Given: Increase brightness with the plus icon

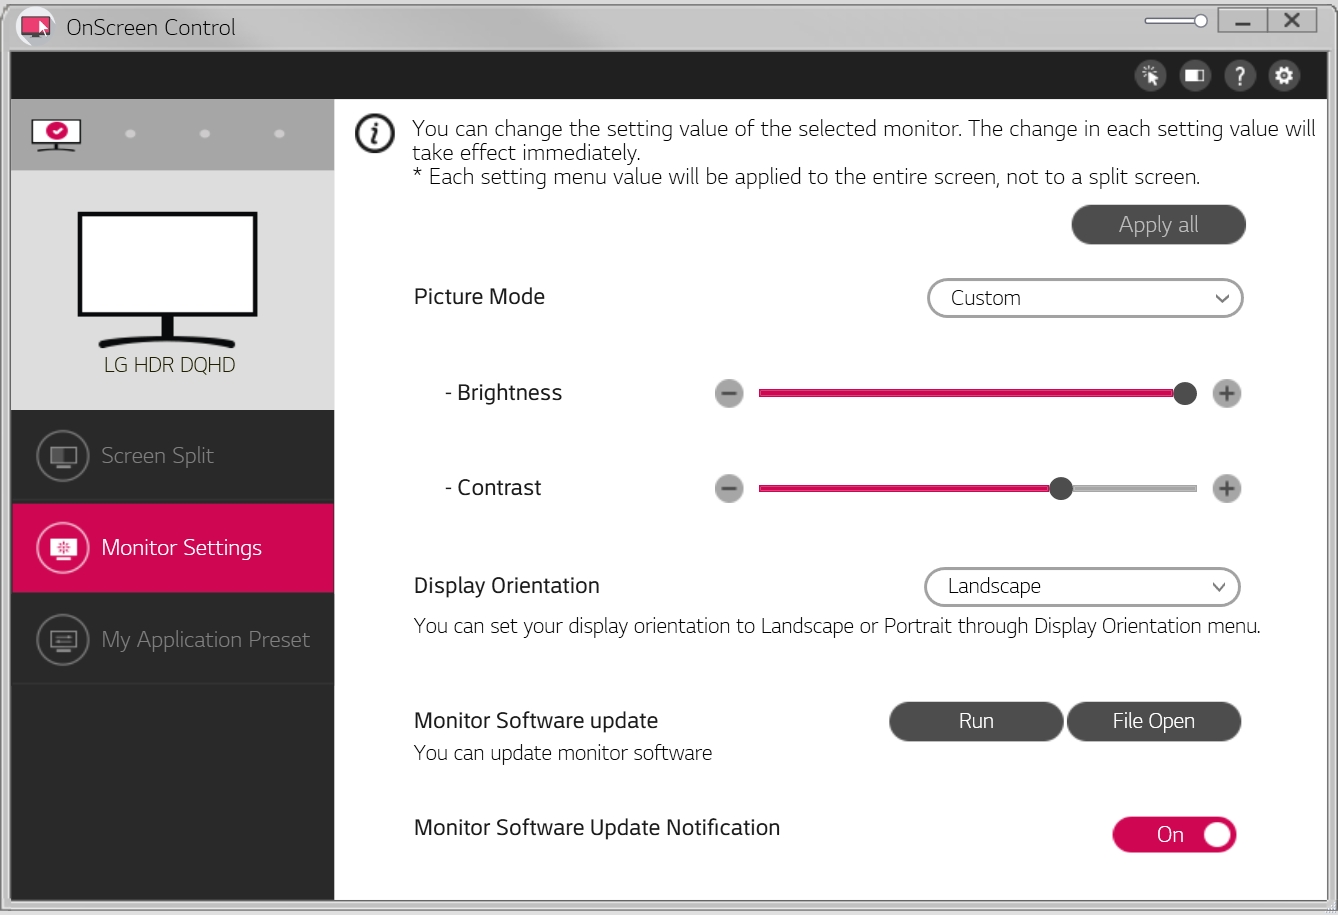Looking at the screenshot, I should click(1227, 394).
